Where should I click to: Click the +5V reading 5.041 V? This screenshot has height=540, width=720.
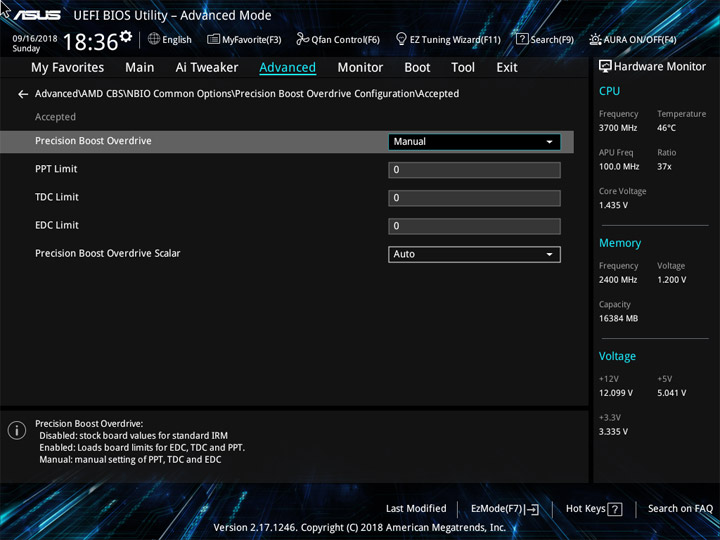671,393
